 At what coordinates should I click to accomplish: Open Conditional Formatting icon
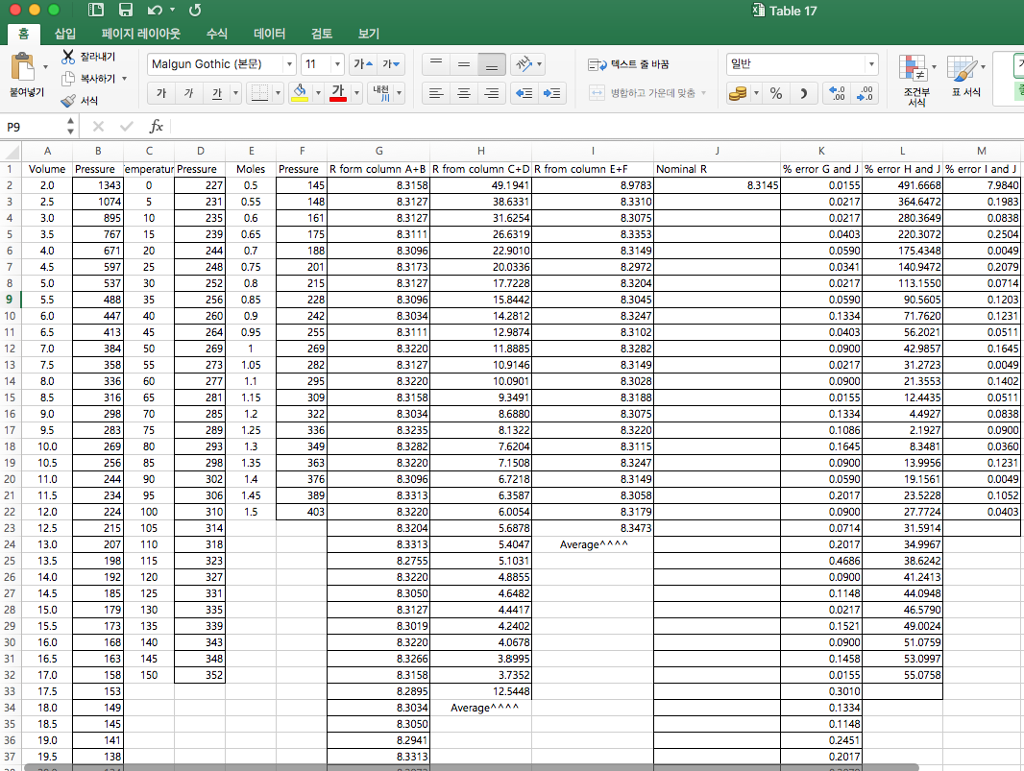(912, 69)
